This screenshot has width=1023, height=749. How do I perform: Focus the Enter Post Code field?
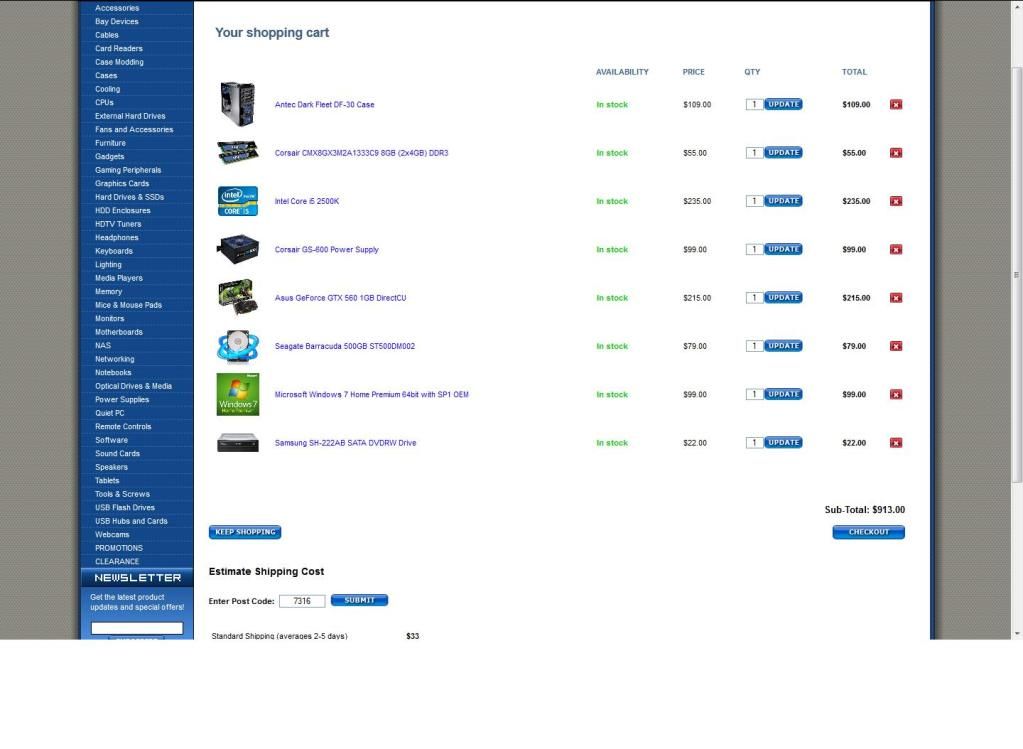pyautogui.click(x=302, y=601)
